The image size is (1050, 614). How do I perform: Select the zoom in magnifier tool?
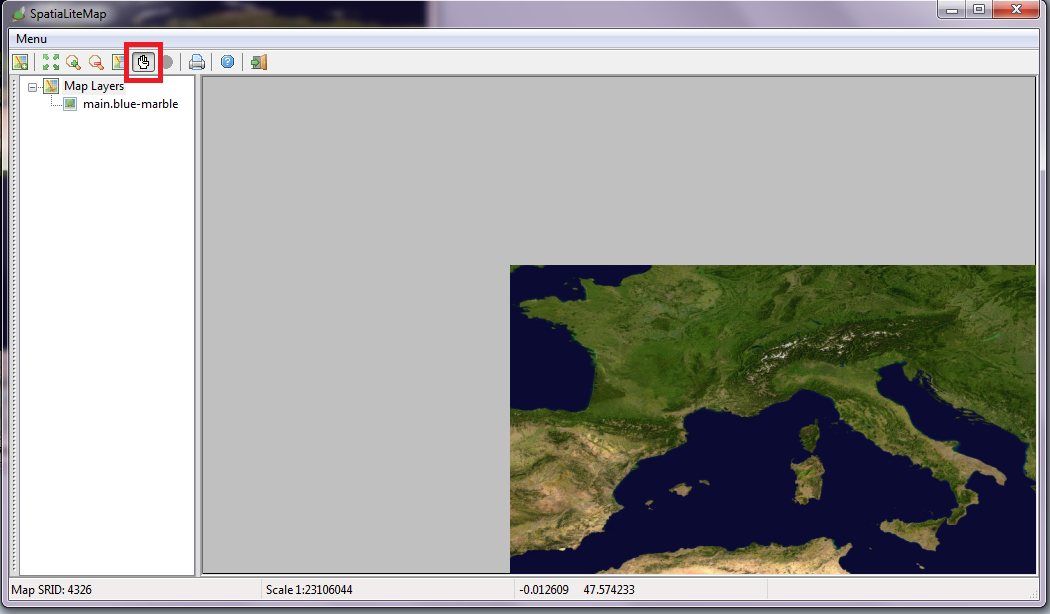click(74, 62)
